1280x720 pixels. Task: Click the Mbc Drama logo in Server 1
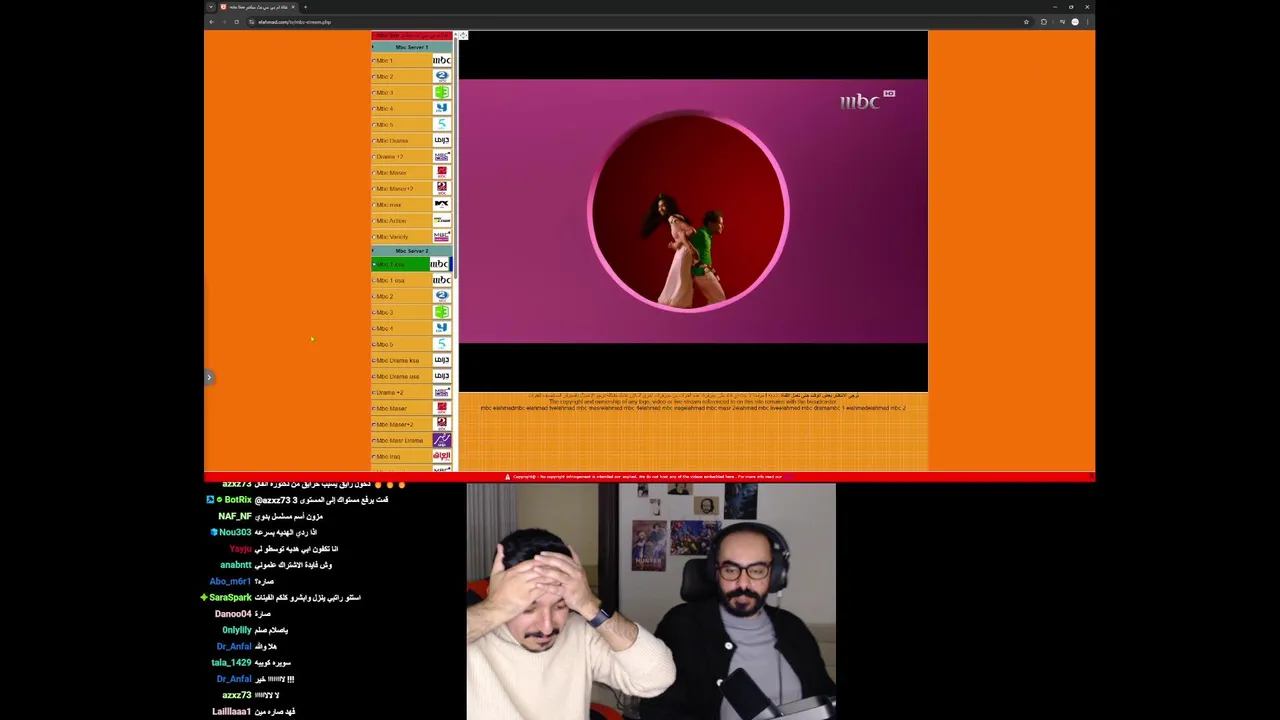pyautogui.click(x=441, y=140)
